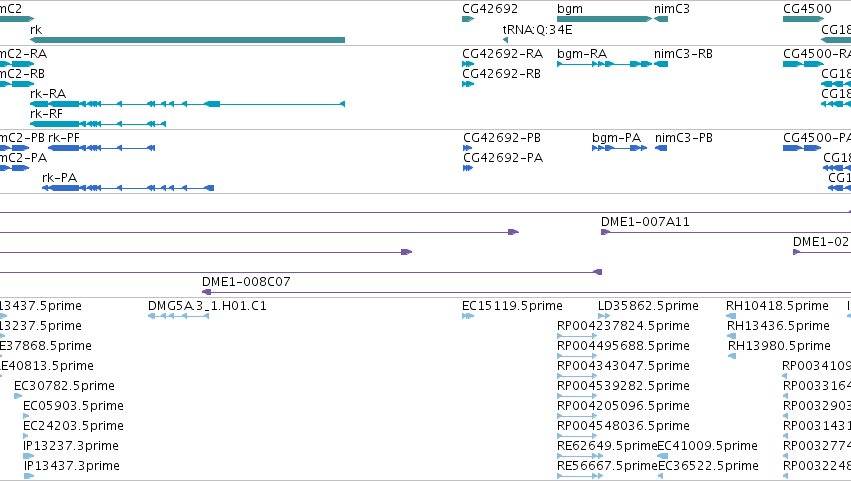The height and width of the screenshot is (481, 851).
Task: Click the RP004539282.5prime EST label
Action: (x=623, y=386)
